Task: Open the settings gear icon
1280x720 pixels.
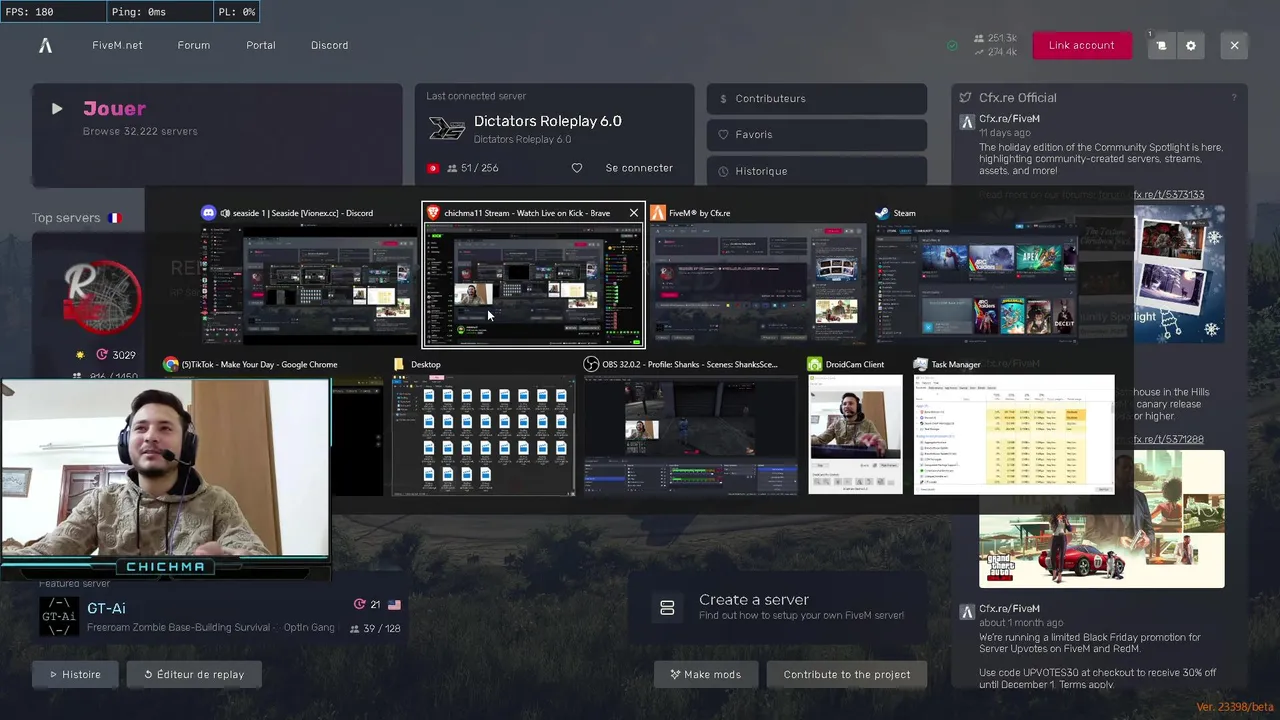Action: (1190, 45)
